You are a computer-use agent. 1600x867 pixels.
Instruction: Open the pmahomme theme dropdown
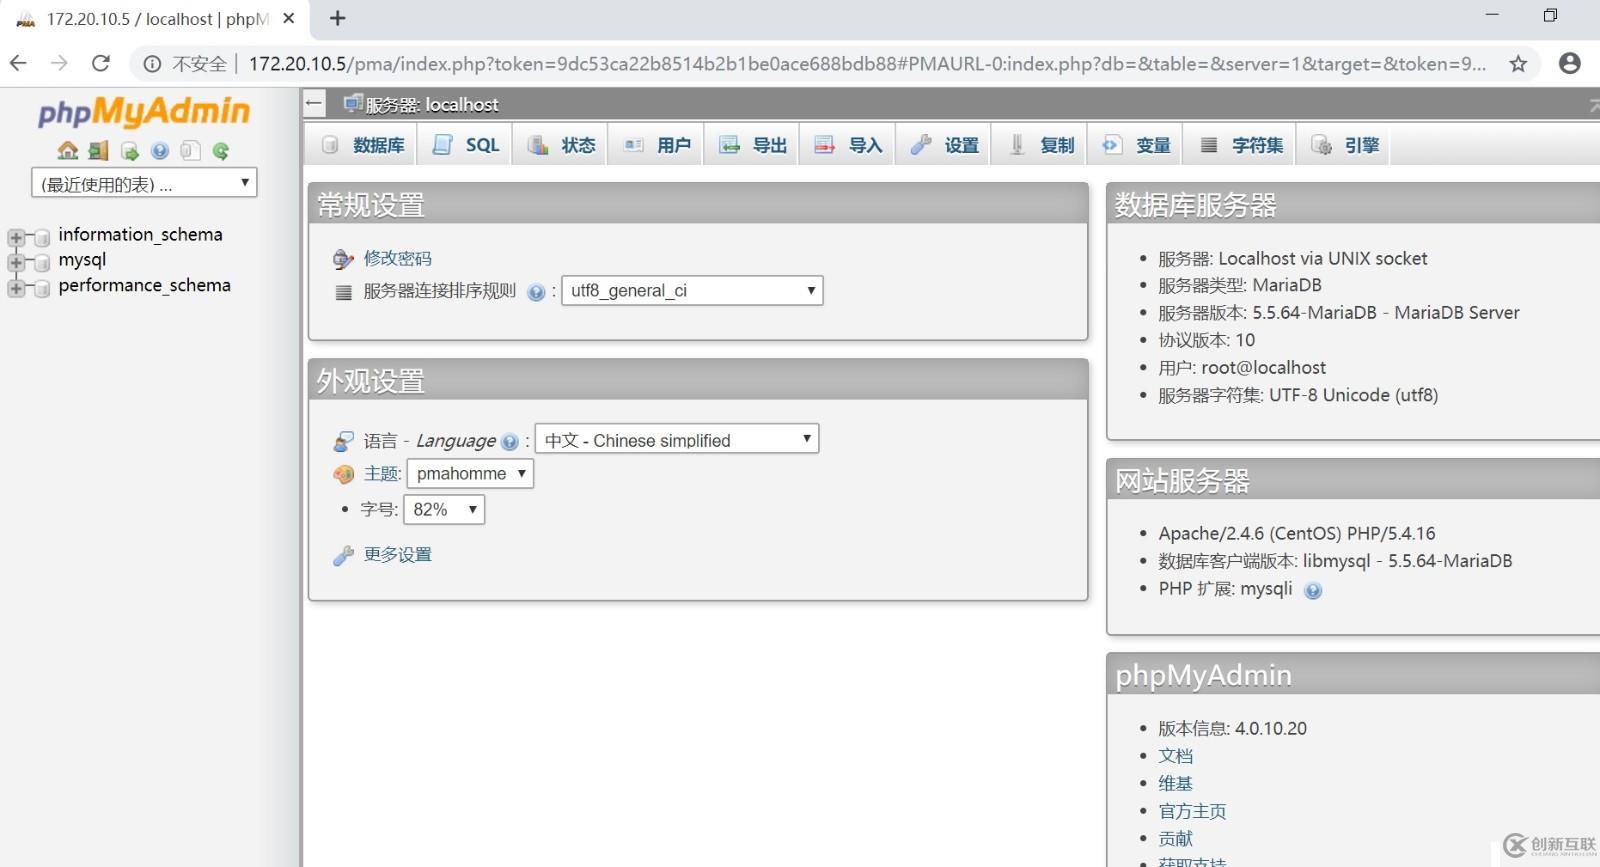[x=470, y=473]
